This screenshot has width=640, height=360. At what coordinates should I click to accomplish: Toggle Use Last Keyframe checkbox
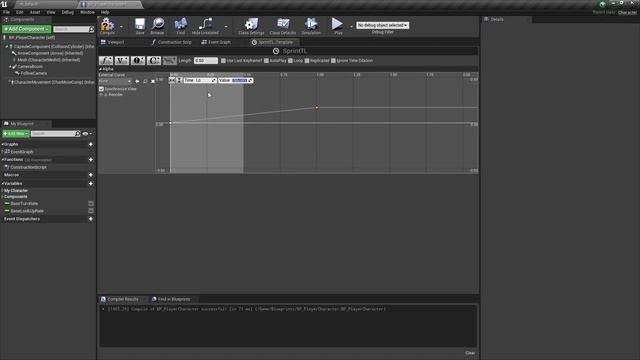(x=223, y=60)
